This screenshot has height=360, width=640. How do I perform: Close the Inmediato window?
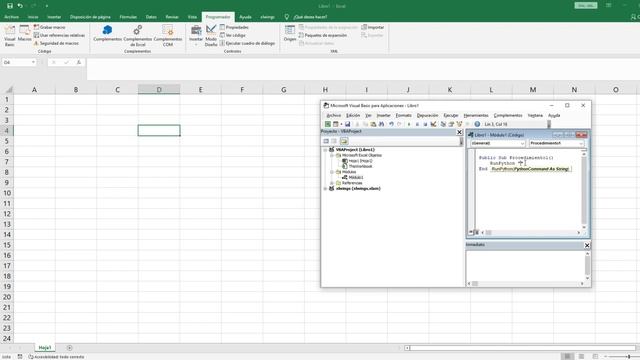[587, 245]
